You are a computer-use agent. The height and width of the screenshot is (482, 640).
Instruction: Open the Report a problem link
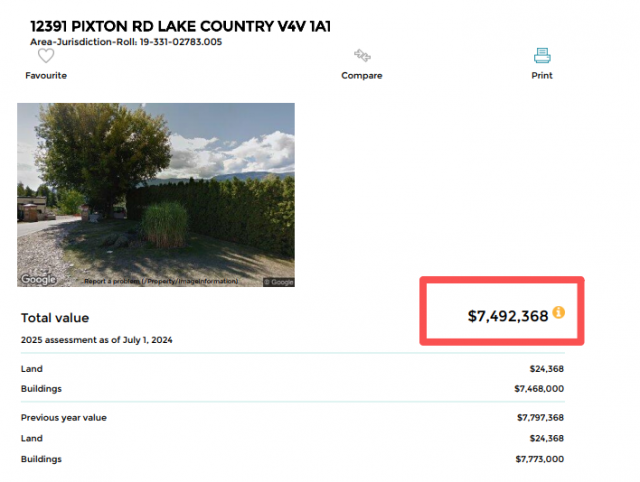tap(110, 282)
